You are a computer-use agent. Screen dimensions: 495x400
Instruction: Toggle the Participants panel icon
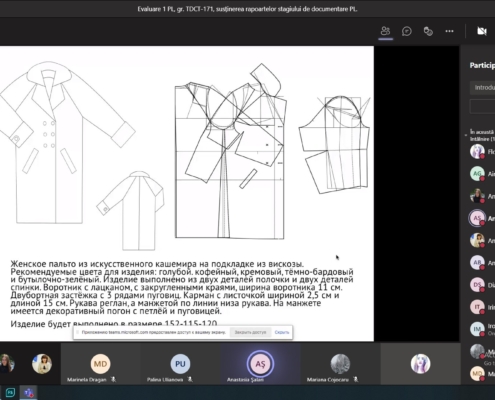(x=385, y=31)
